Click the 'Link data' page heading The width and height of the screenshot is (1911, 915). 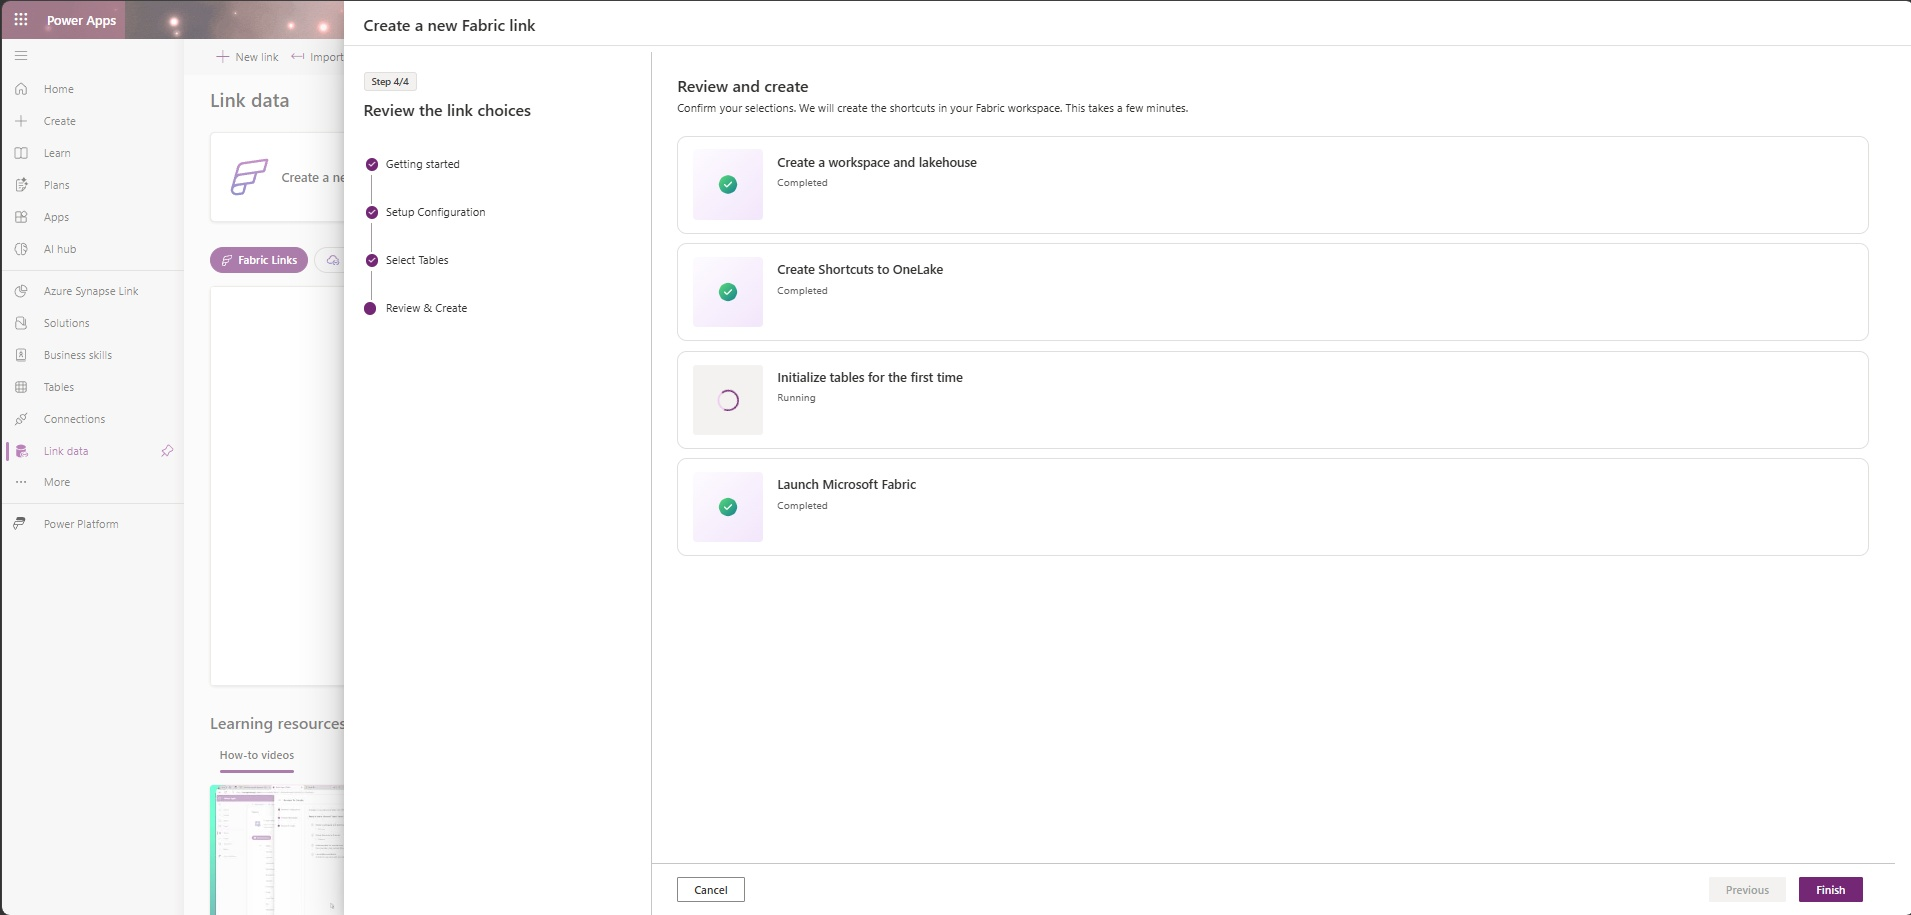click(250, 101)
